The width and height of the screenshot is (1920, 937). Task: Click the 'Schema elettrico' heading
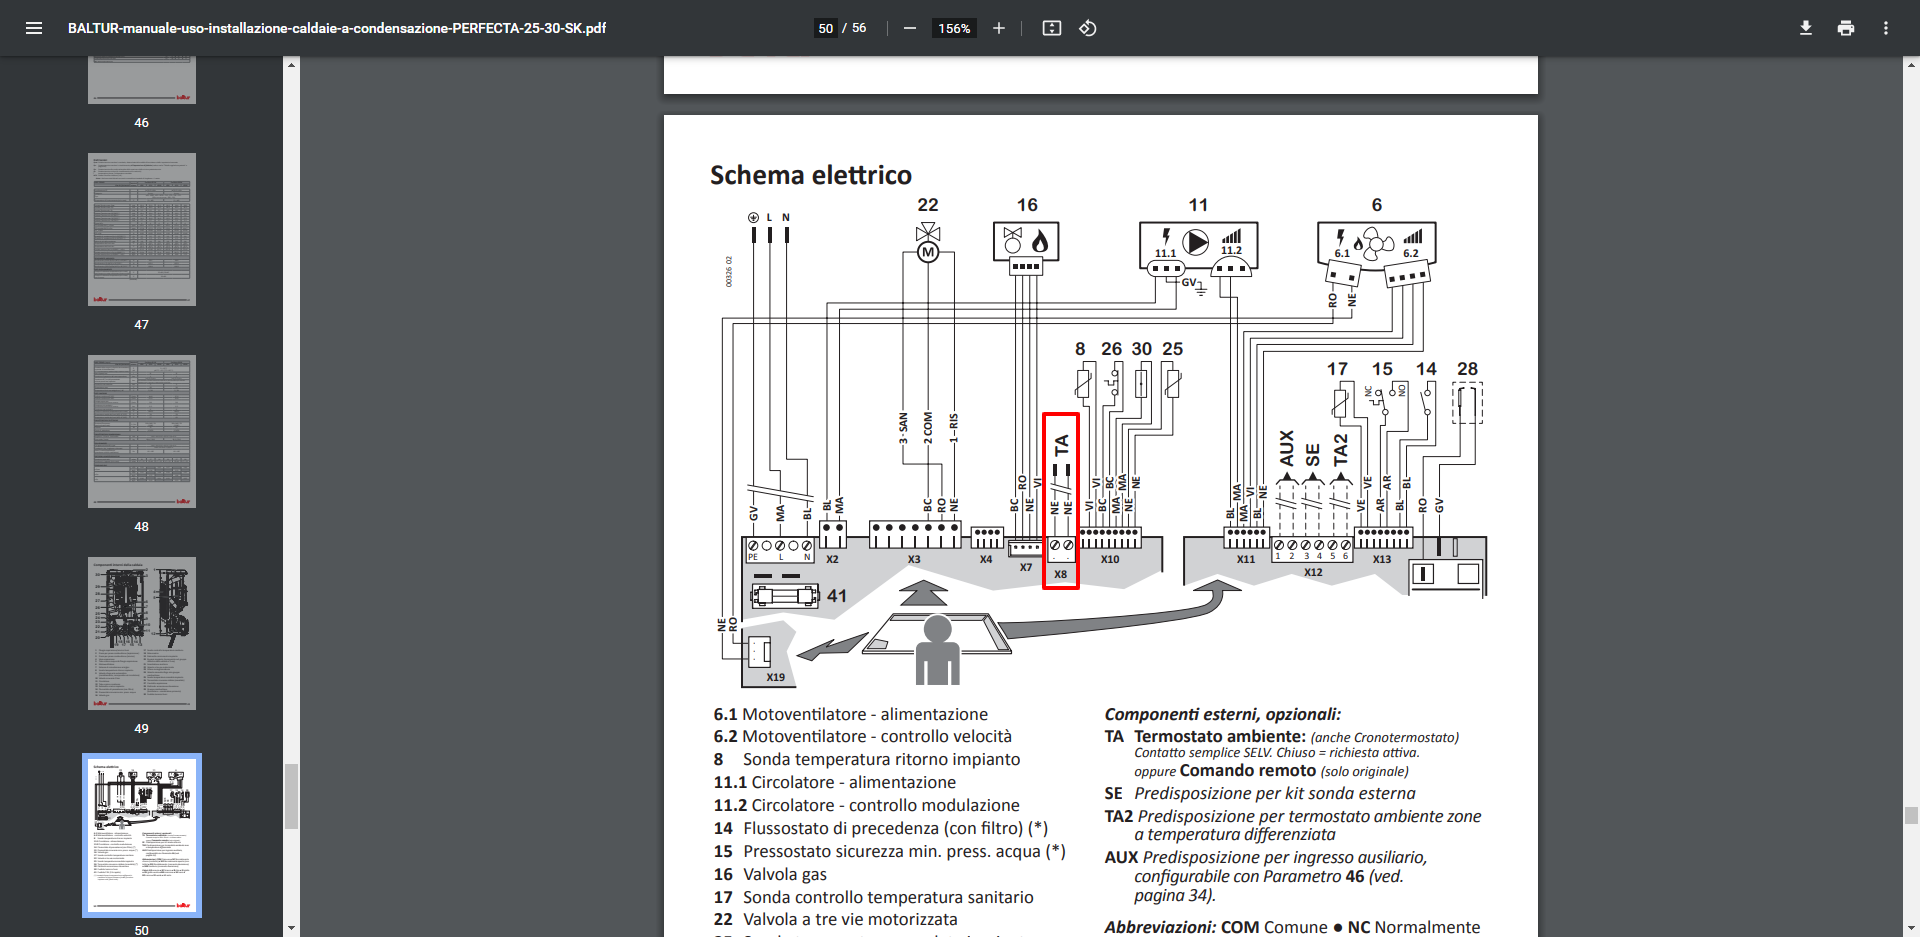tap(811, 175)
